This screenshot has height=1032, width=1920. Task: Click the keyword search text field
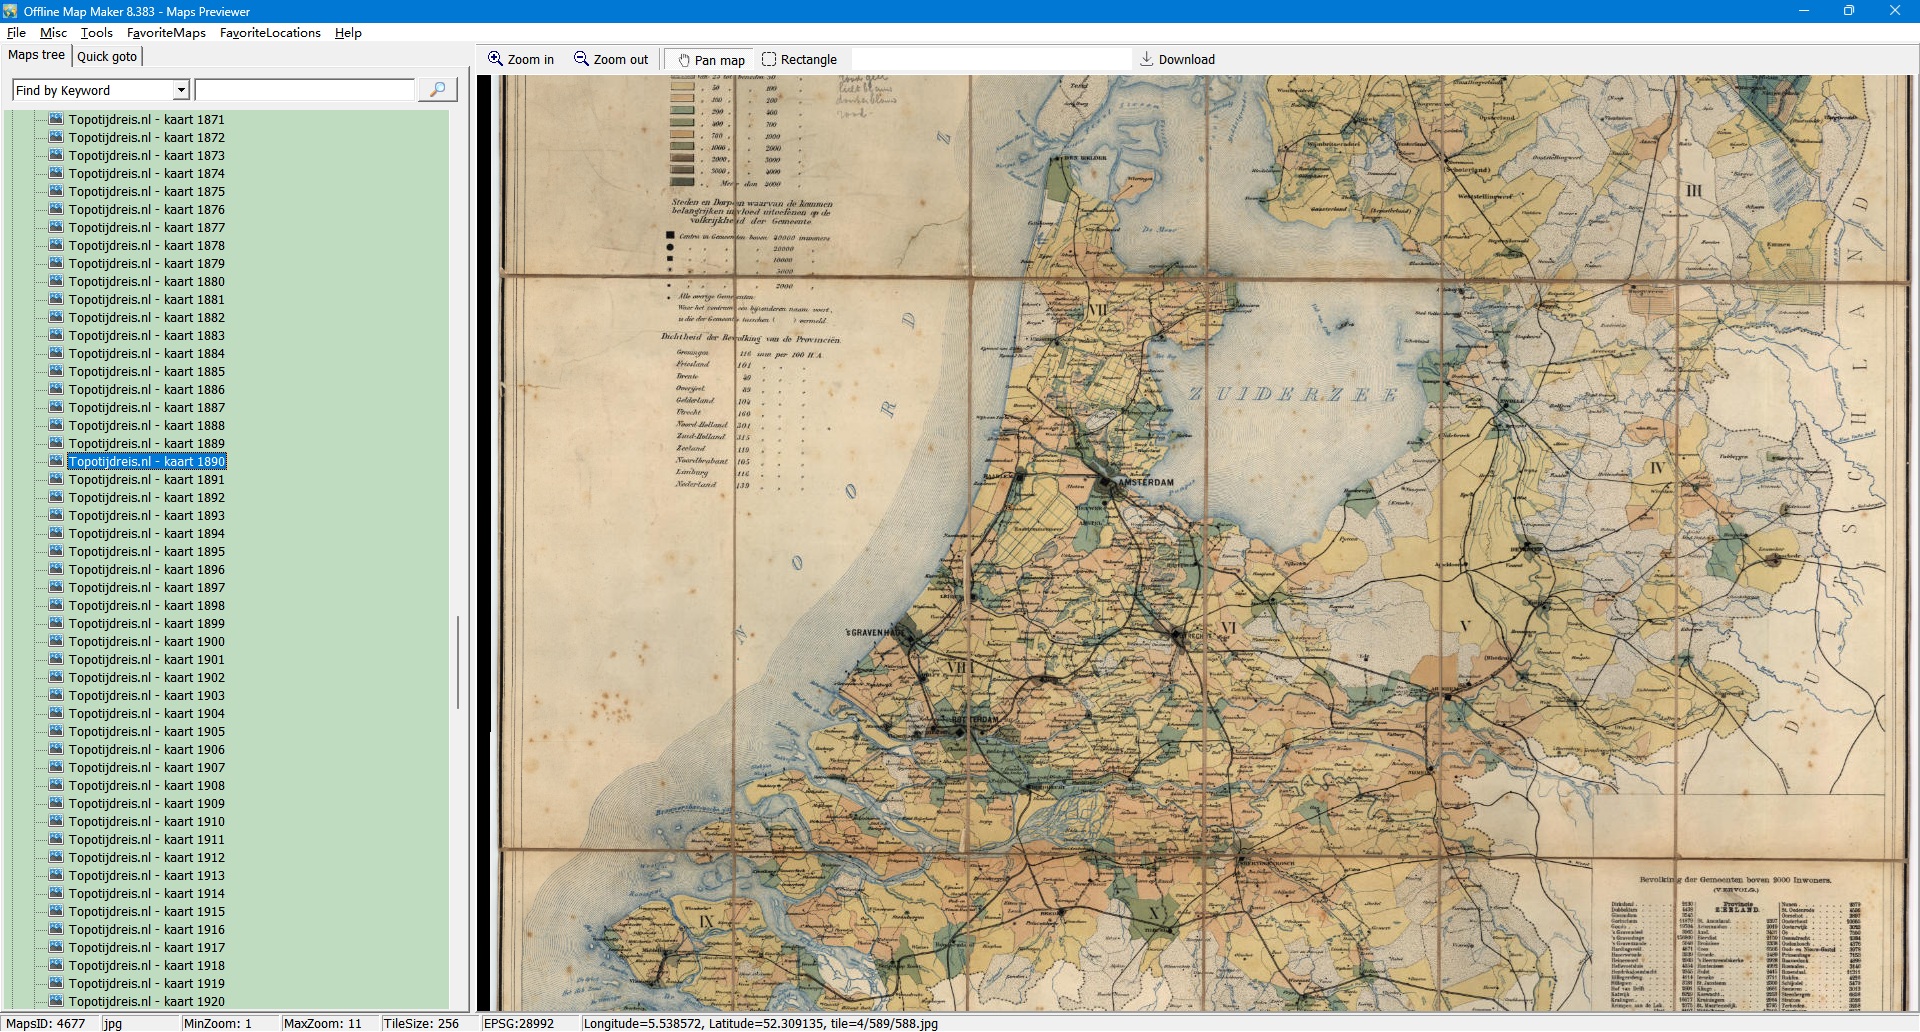coord(305,90)
